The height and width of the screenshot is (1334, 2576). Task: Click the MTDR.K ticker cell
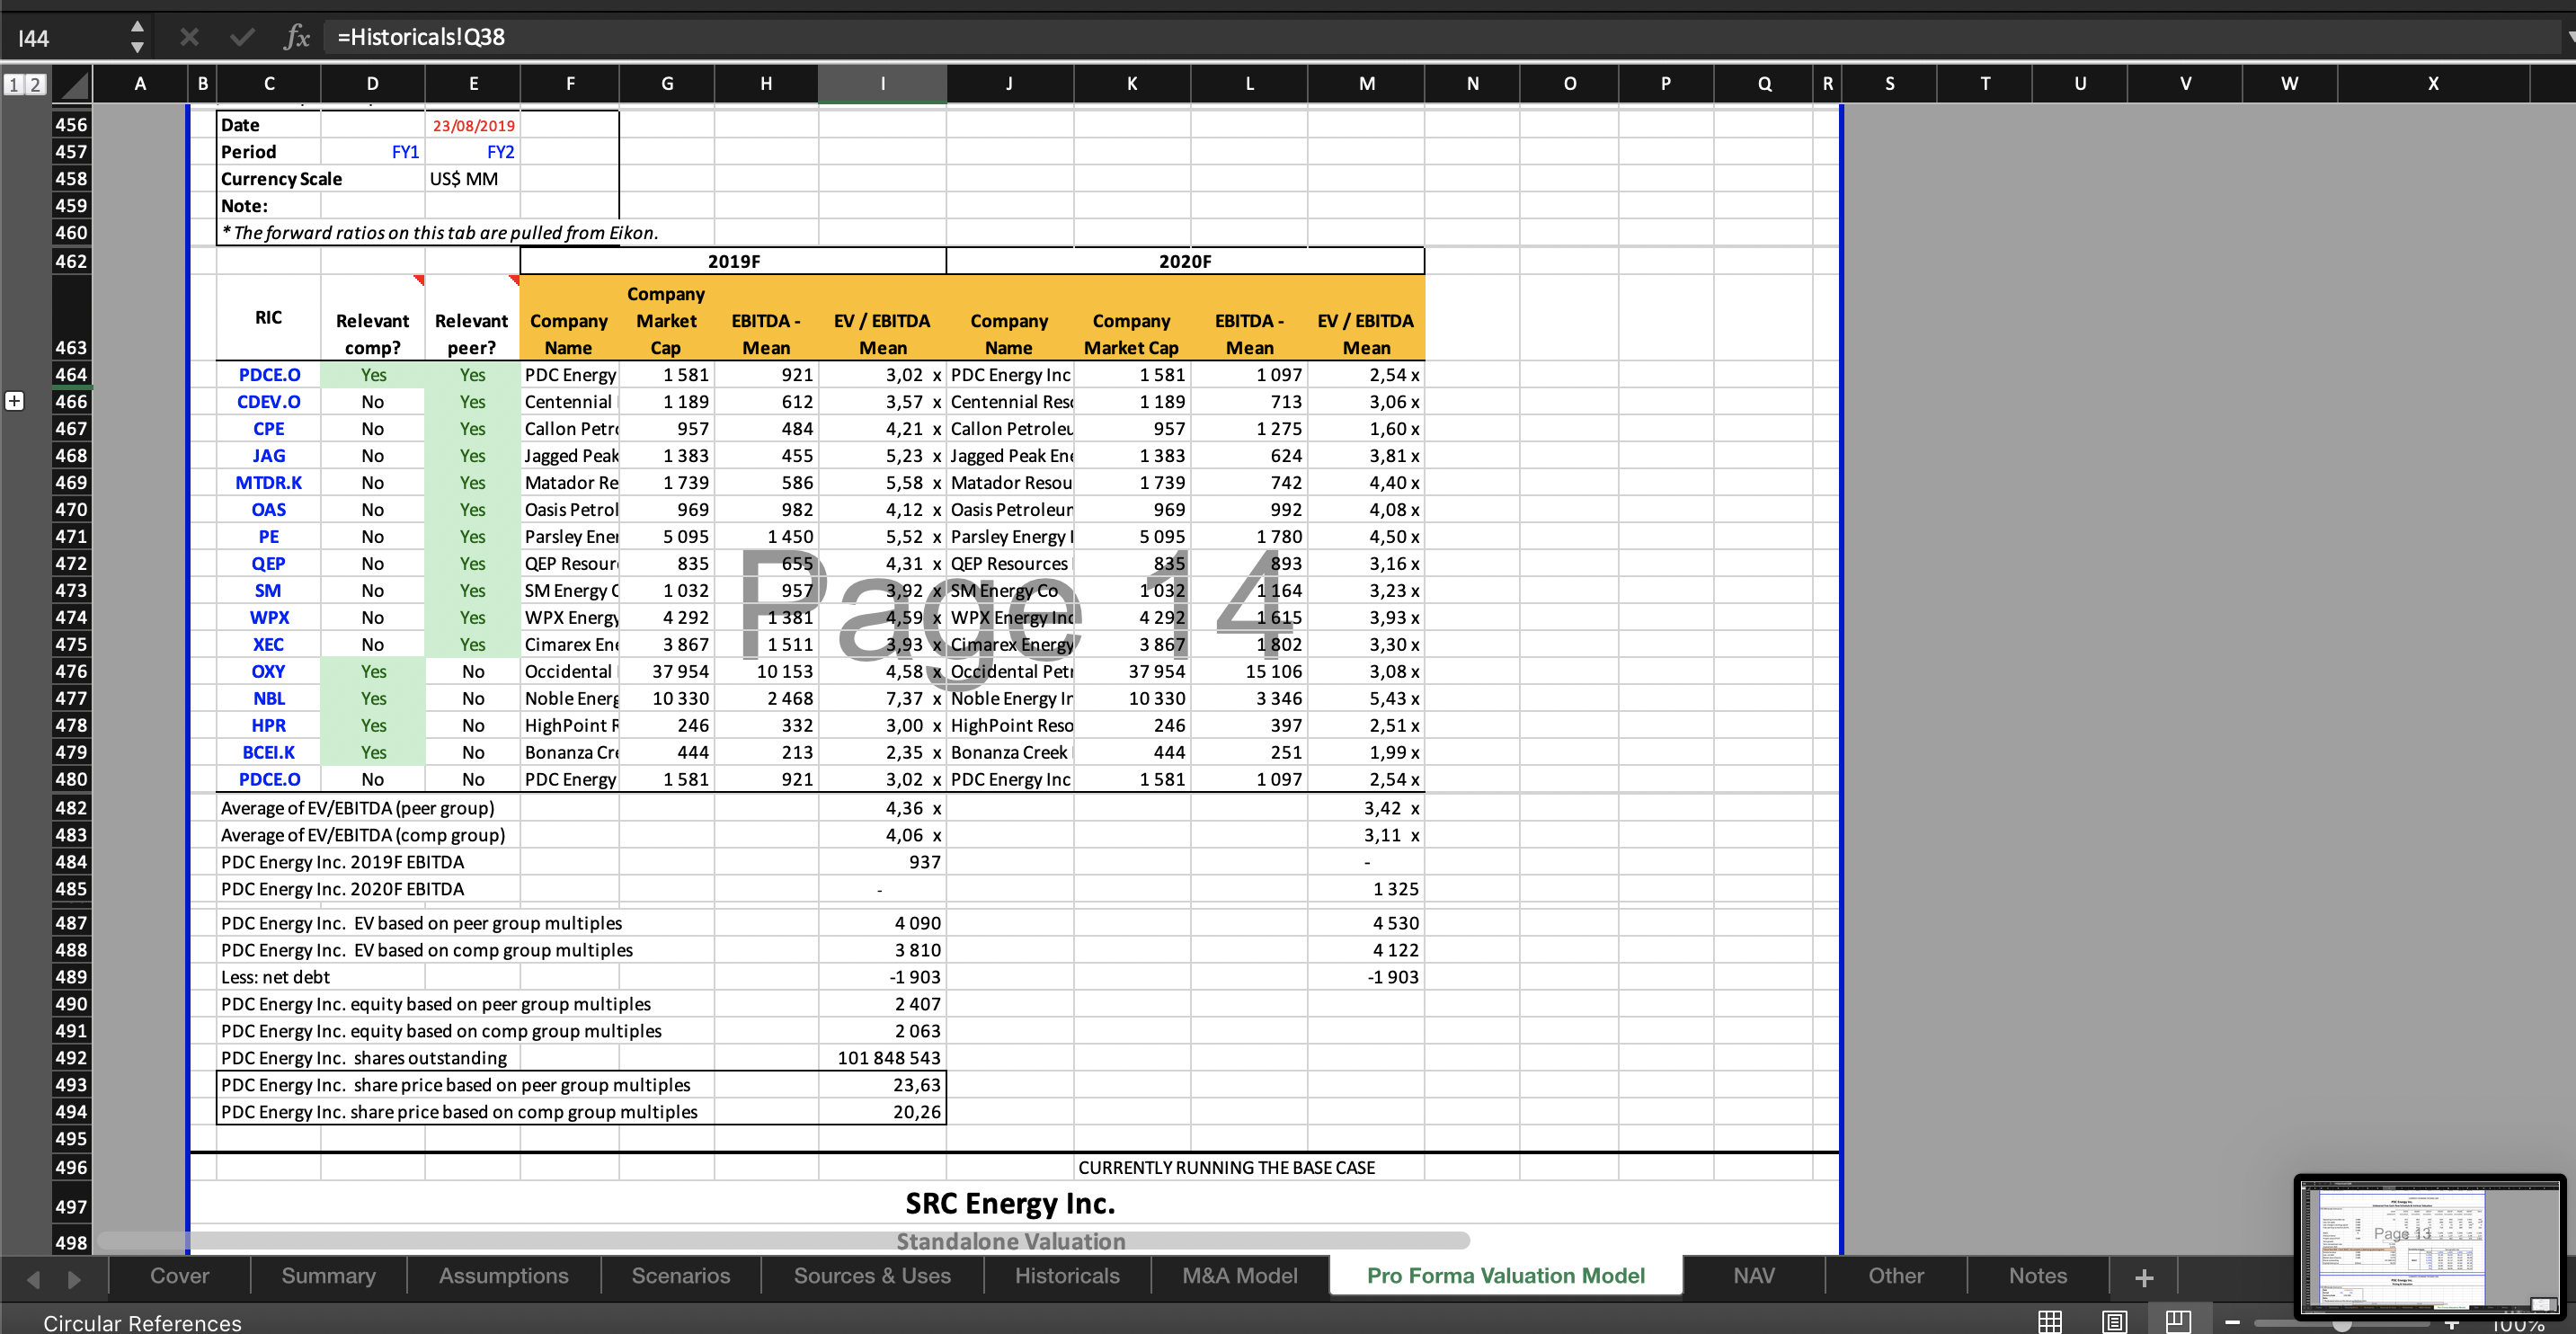[269, 482]
